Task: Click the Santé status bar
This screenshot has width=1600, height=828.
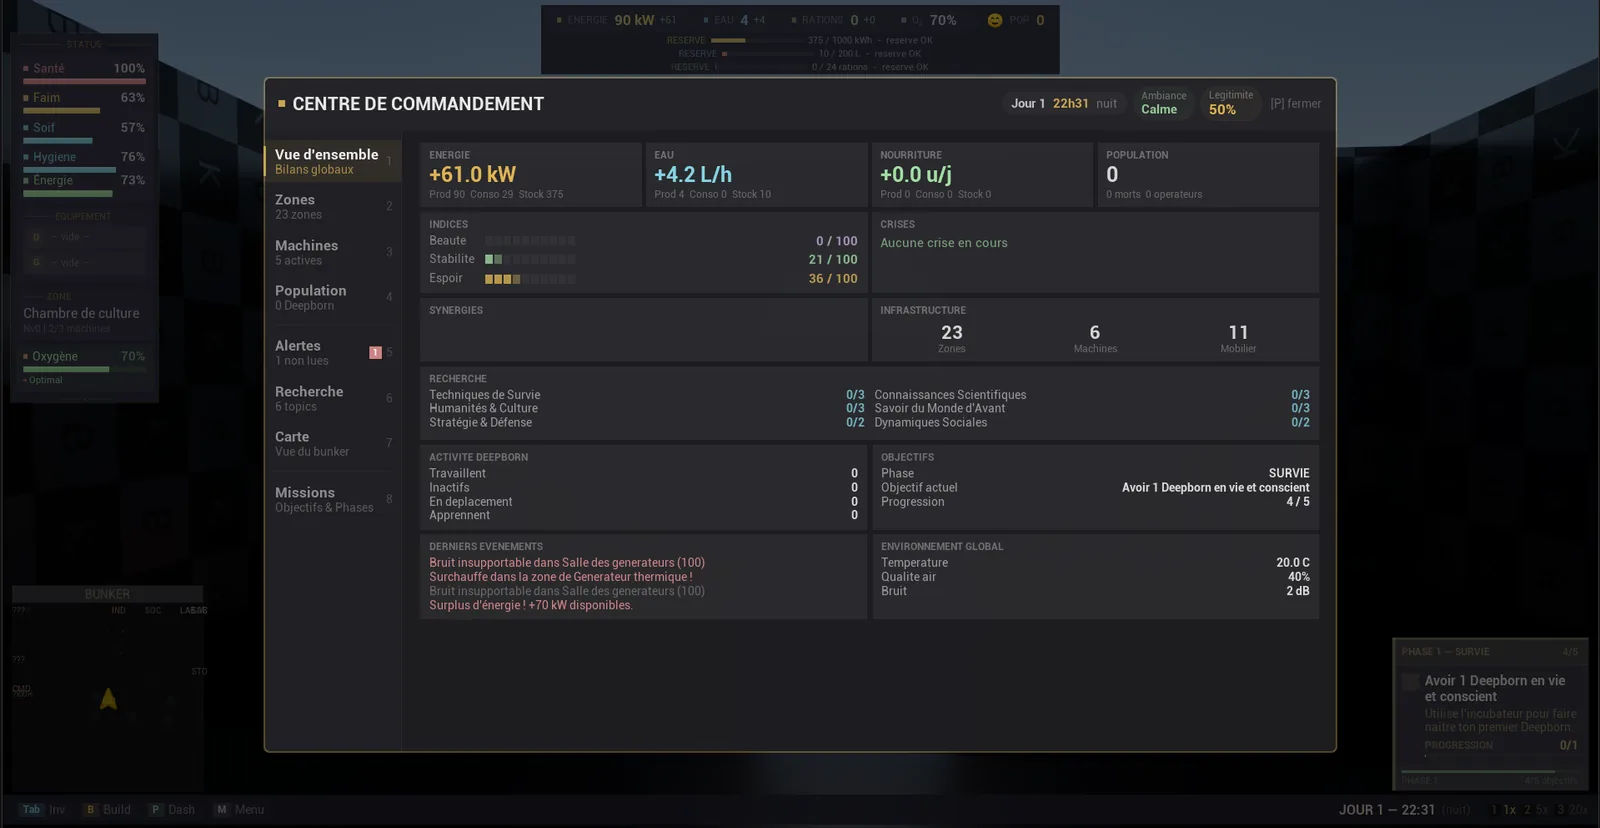Action: 85,81
